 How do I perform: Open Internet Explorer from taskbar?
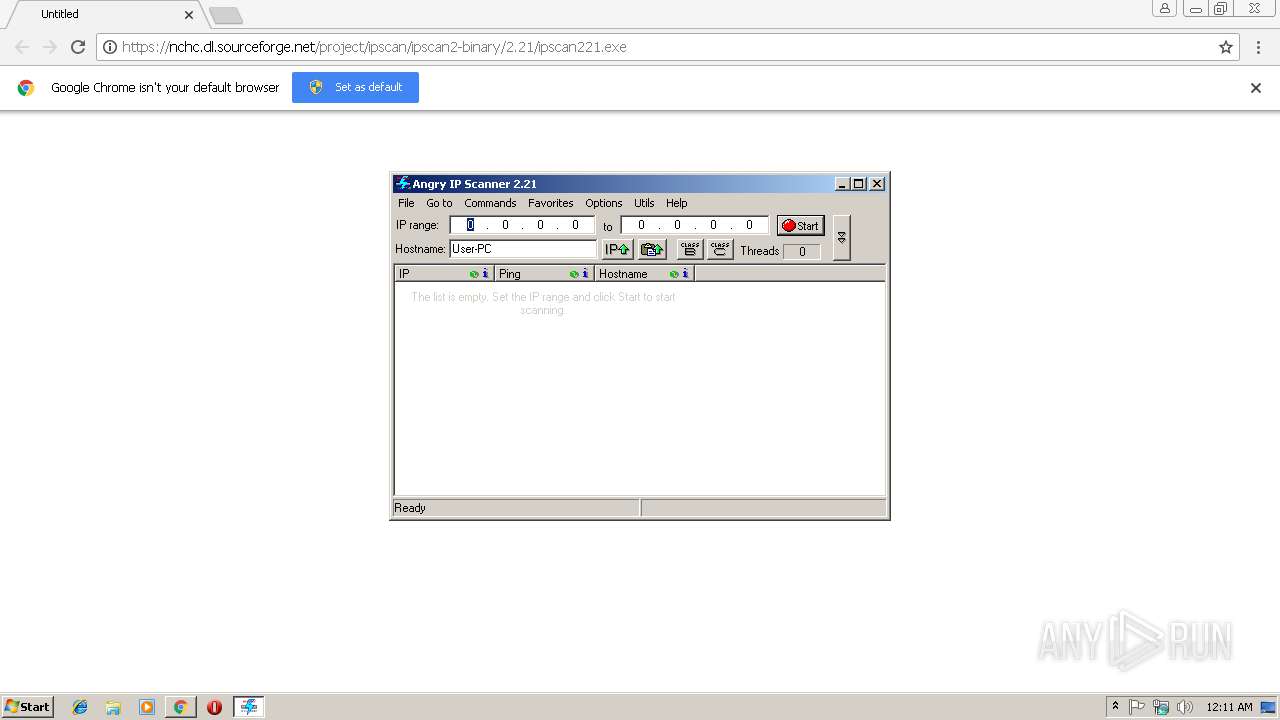tap(80, 707)
